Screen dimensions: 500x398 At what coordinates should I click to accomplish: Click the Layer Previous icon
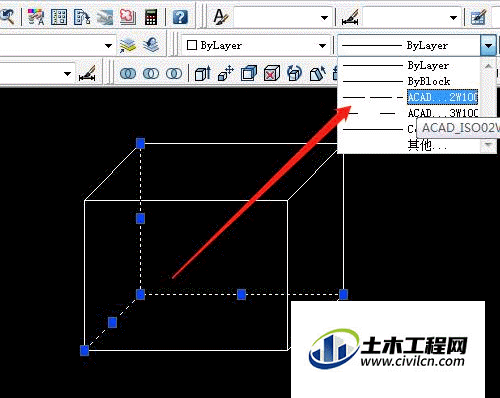151,45
